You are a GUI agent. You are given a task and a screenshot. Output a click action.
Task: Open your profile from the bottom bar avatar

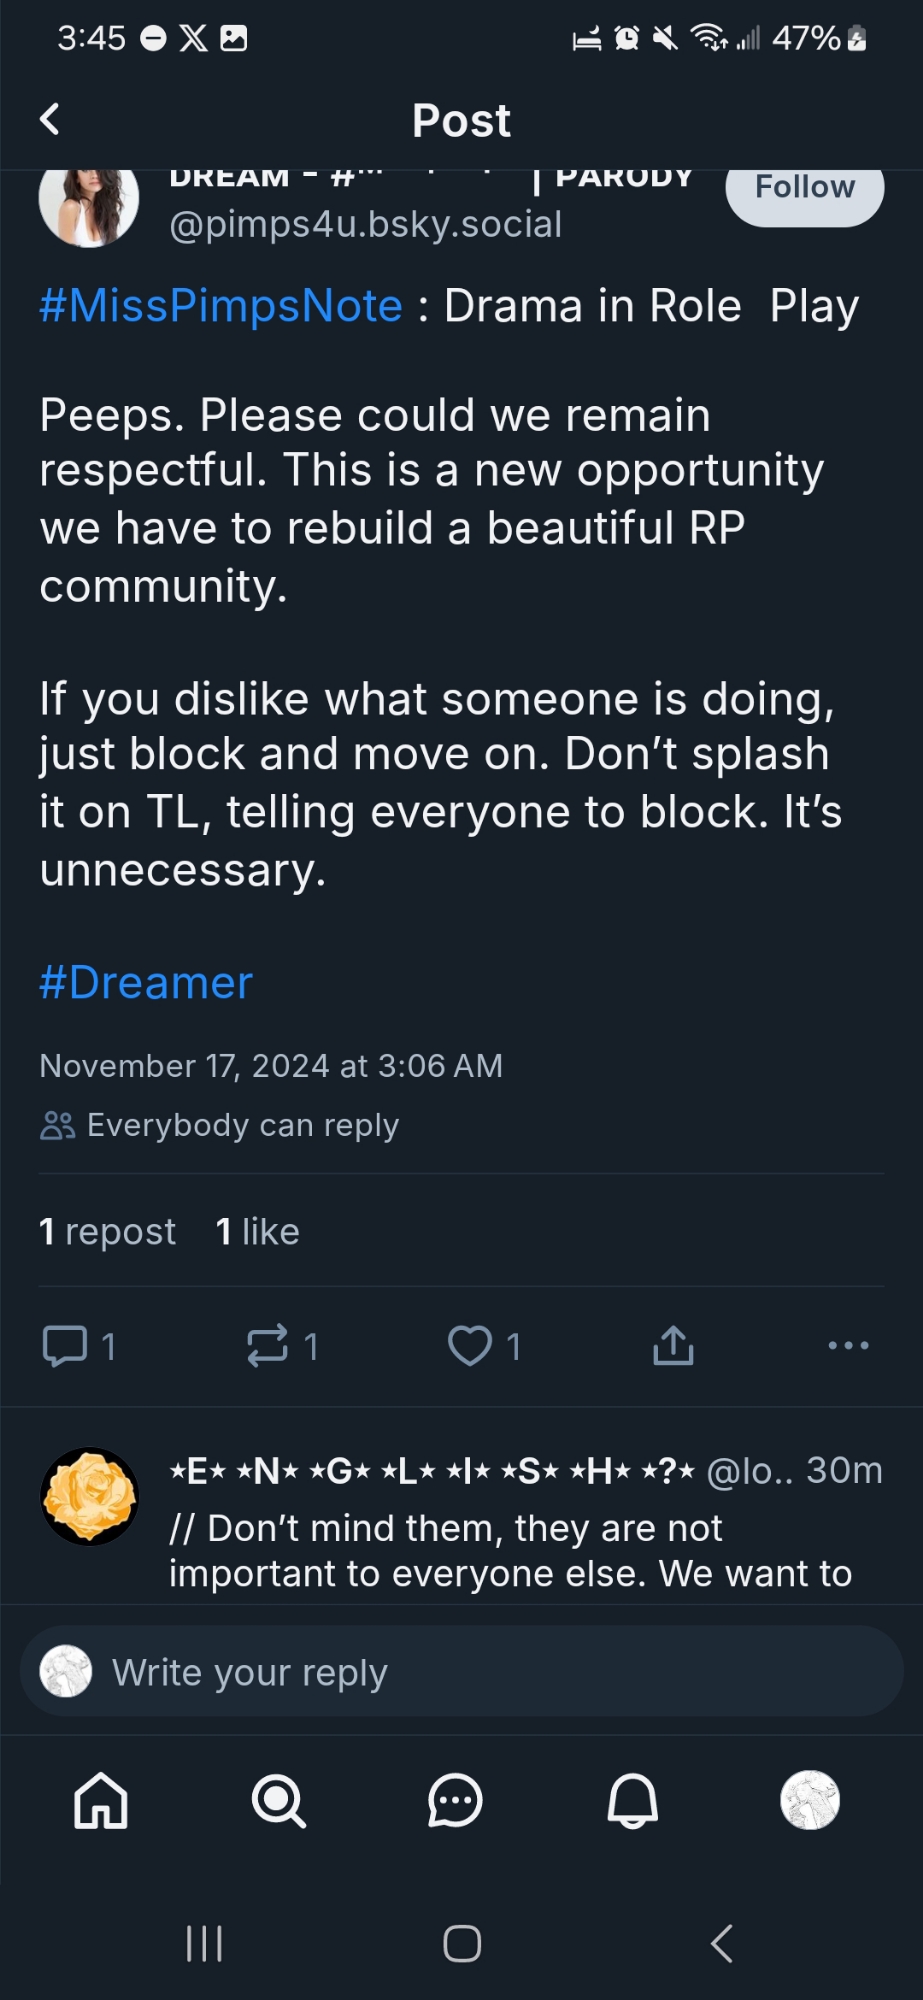click(x=809, y=1801)
